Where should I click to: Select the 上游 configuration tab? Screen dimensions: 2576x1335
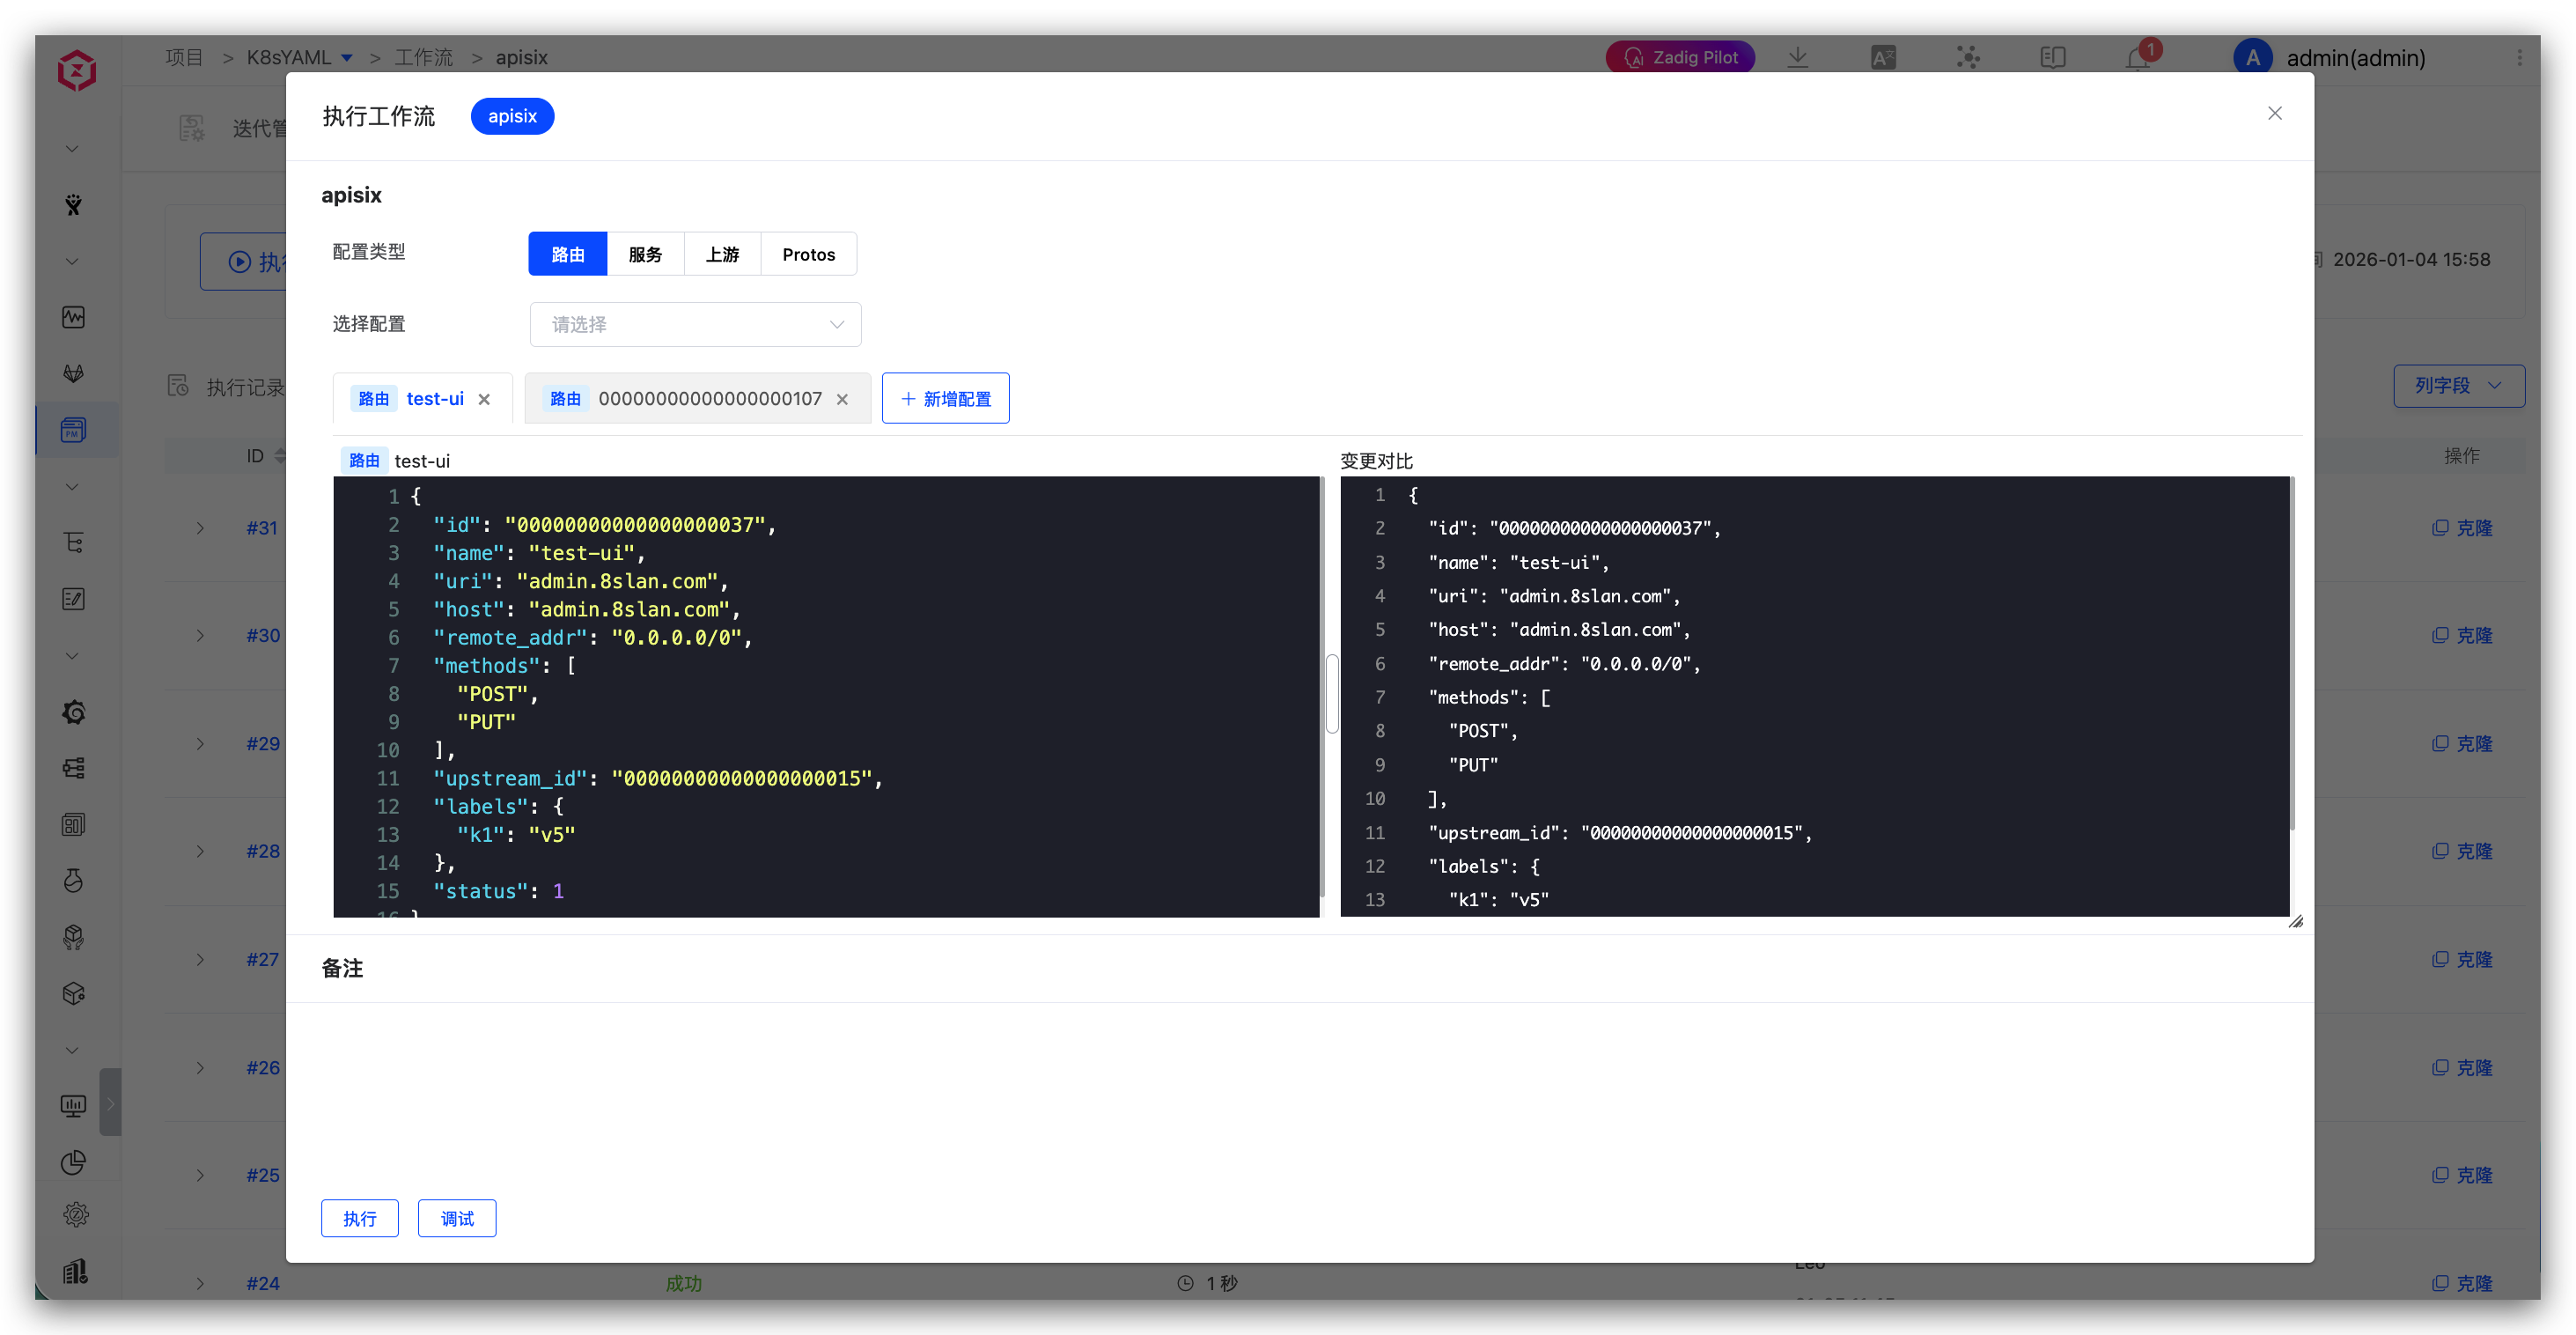click(x=722, y=253)
